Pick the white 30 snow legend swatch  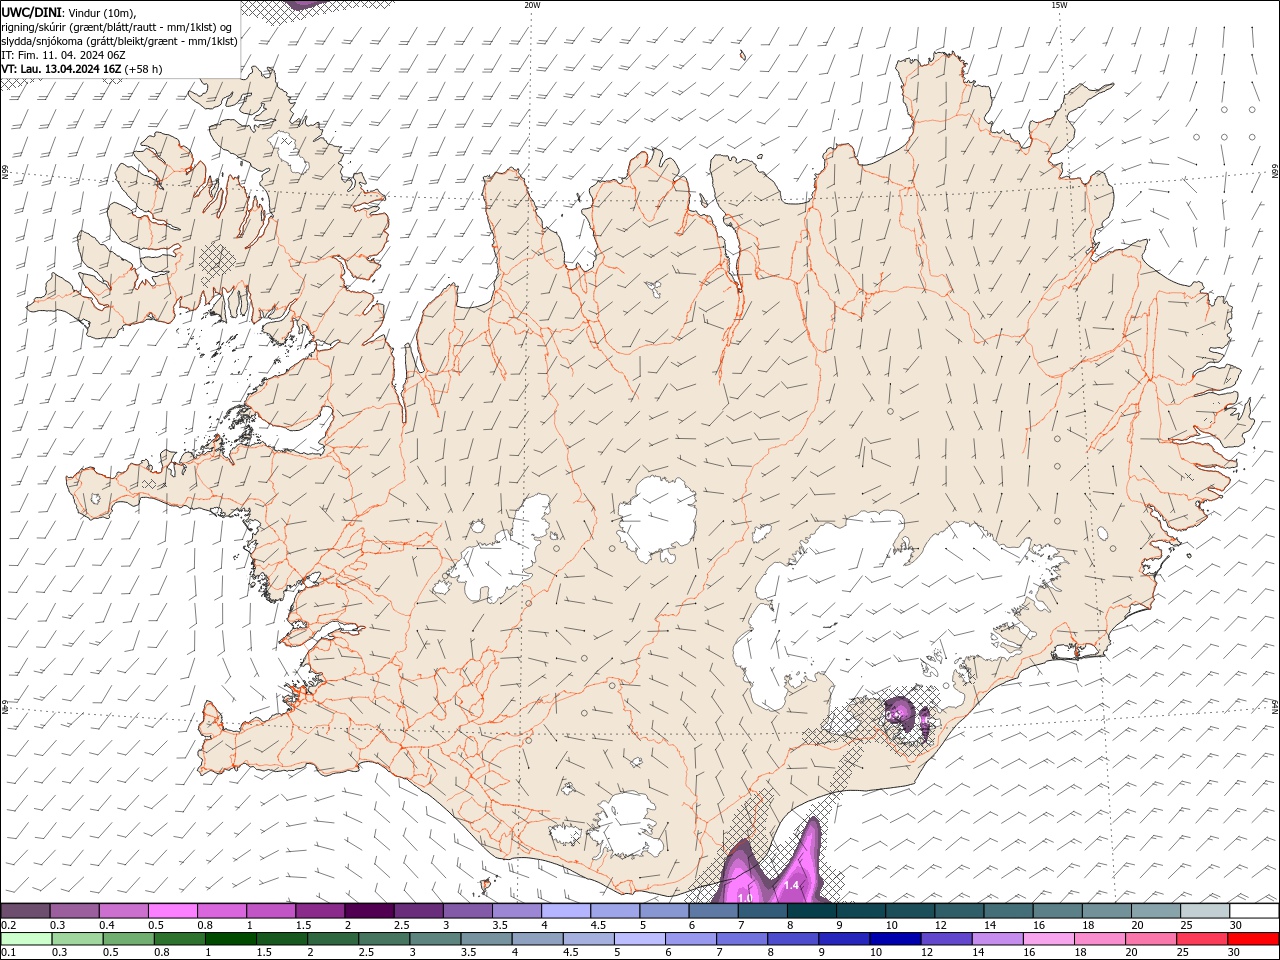(x=1254, y=910)
